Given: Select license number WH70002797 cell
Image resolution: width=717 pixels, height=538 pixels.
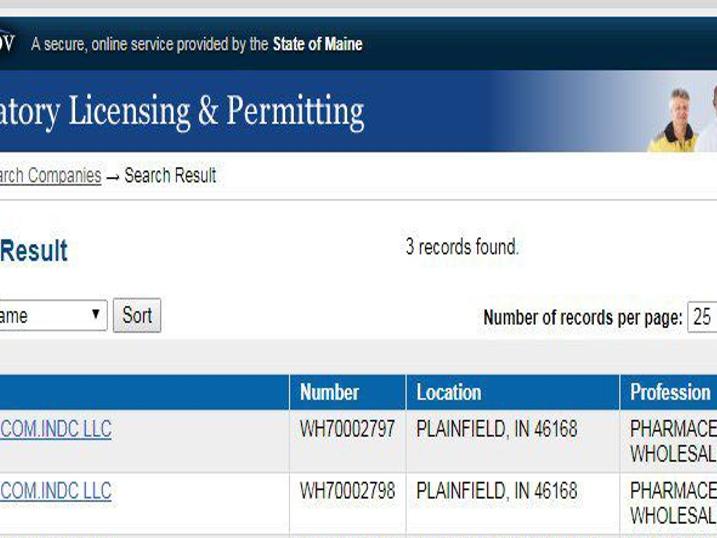Looking at the screenshot, I should click(347, 430).
